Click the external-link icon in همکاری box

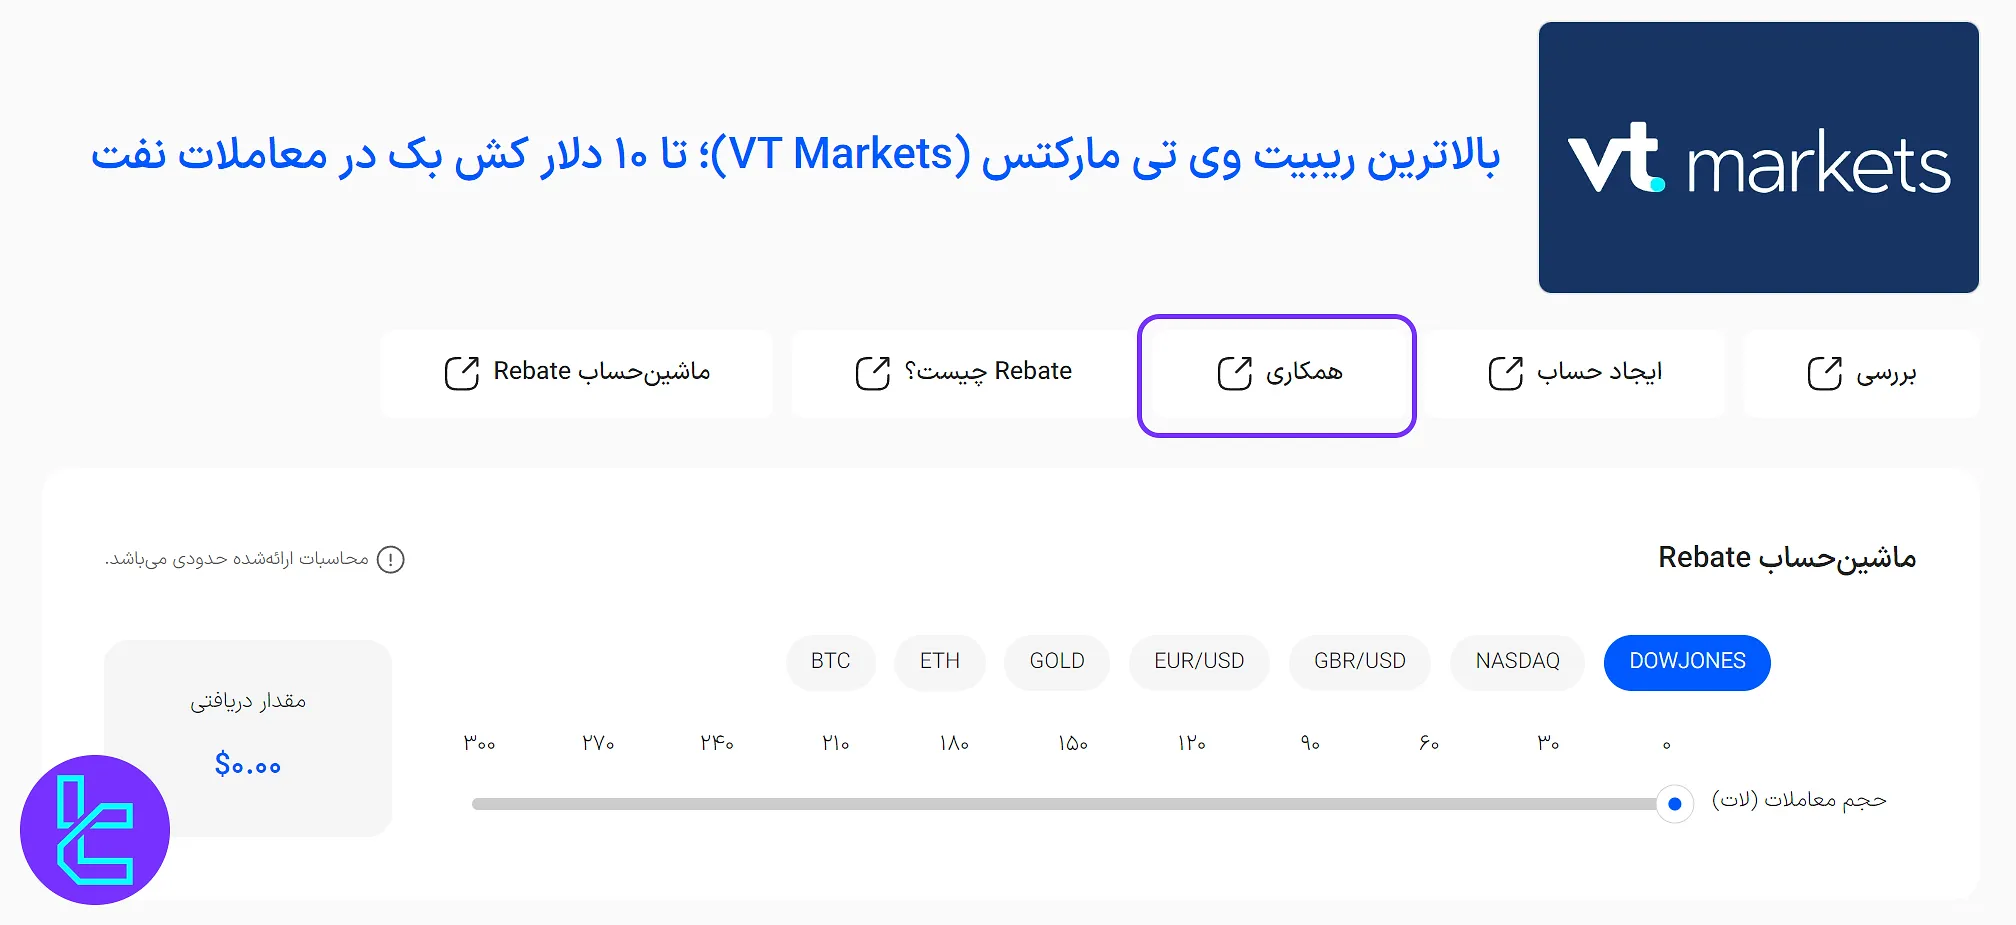tap(1234, 372)
